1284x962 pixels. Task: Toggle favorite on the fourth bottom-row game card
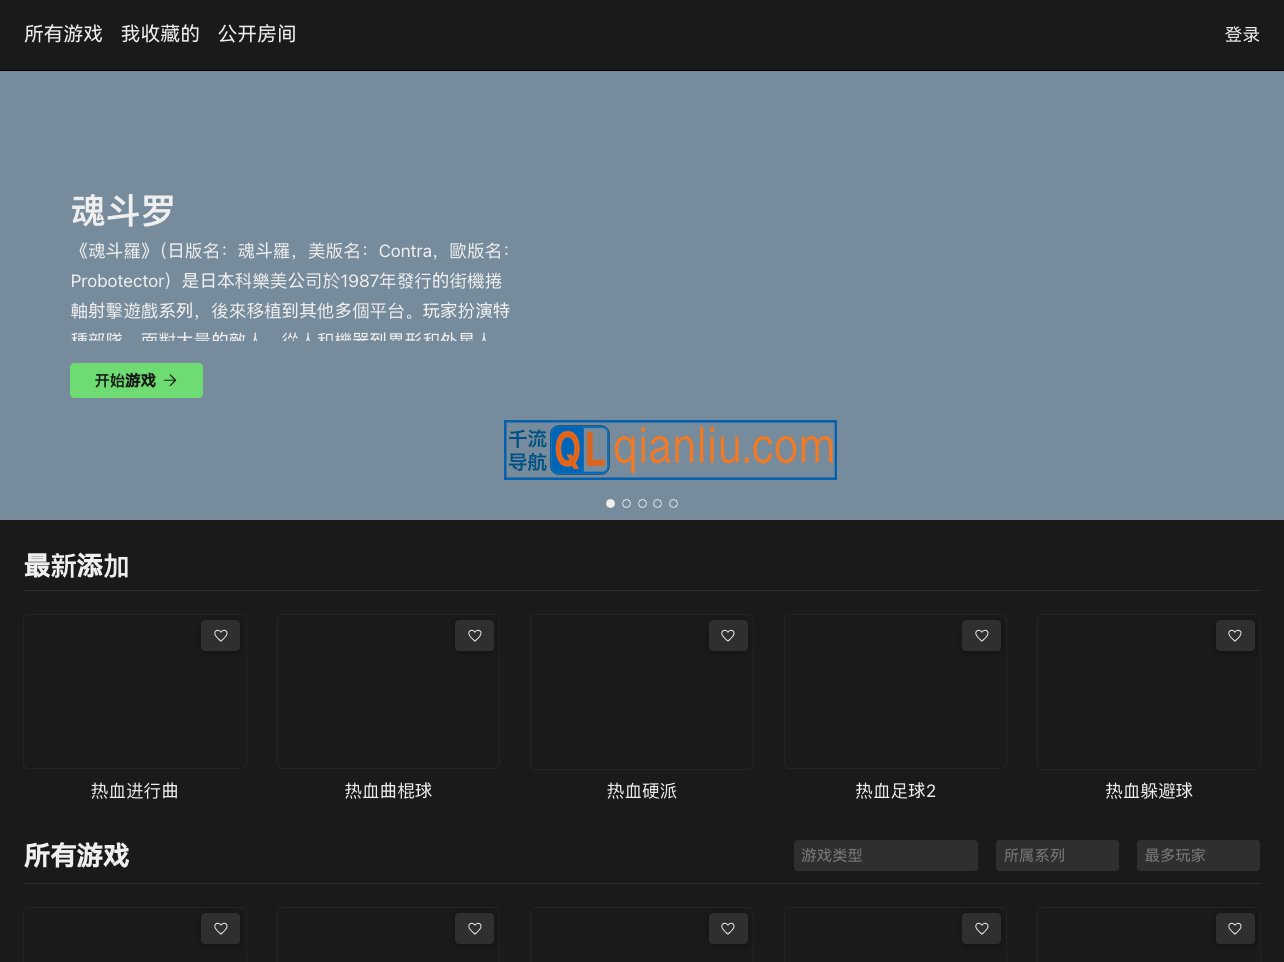(981, 928)
